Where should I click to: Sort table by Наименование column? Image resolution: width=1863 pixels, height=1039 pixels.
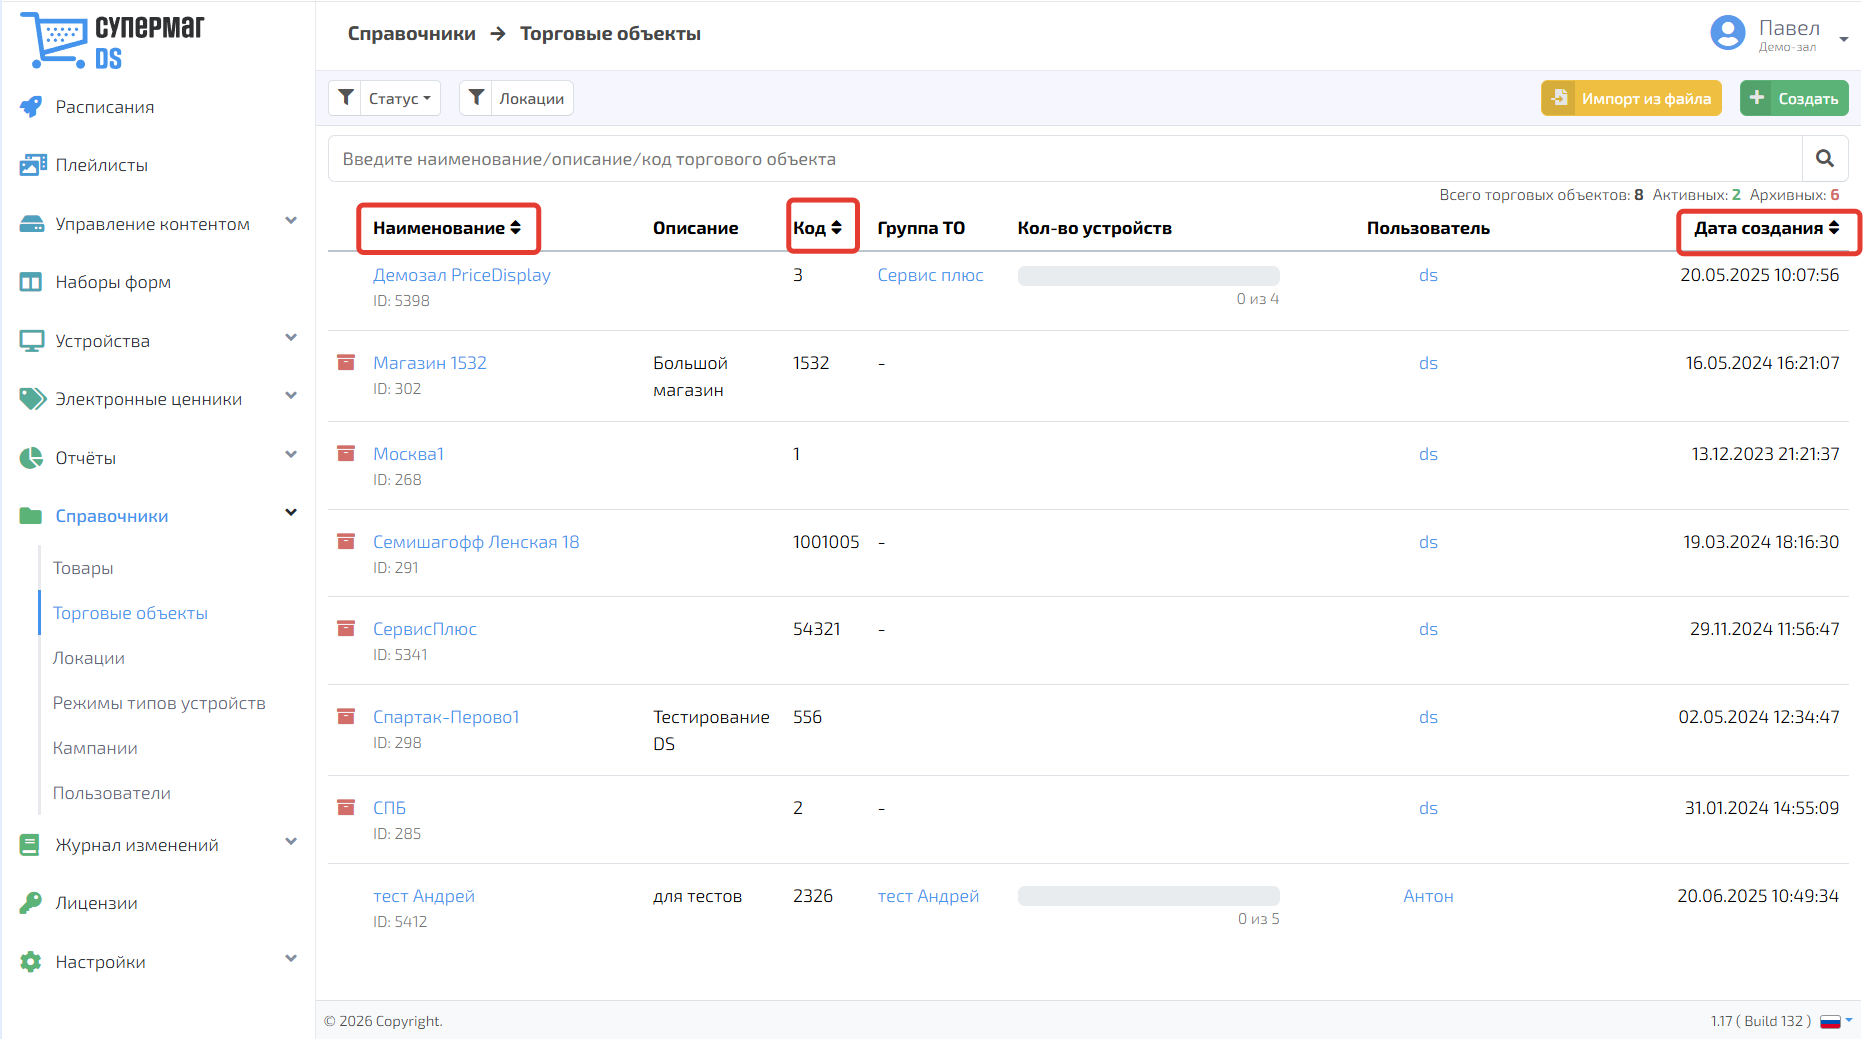447,228
